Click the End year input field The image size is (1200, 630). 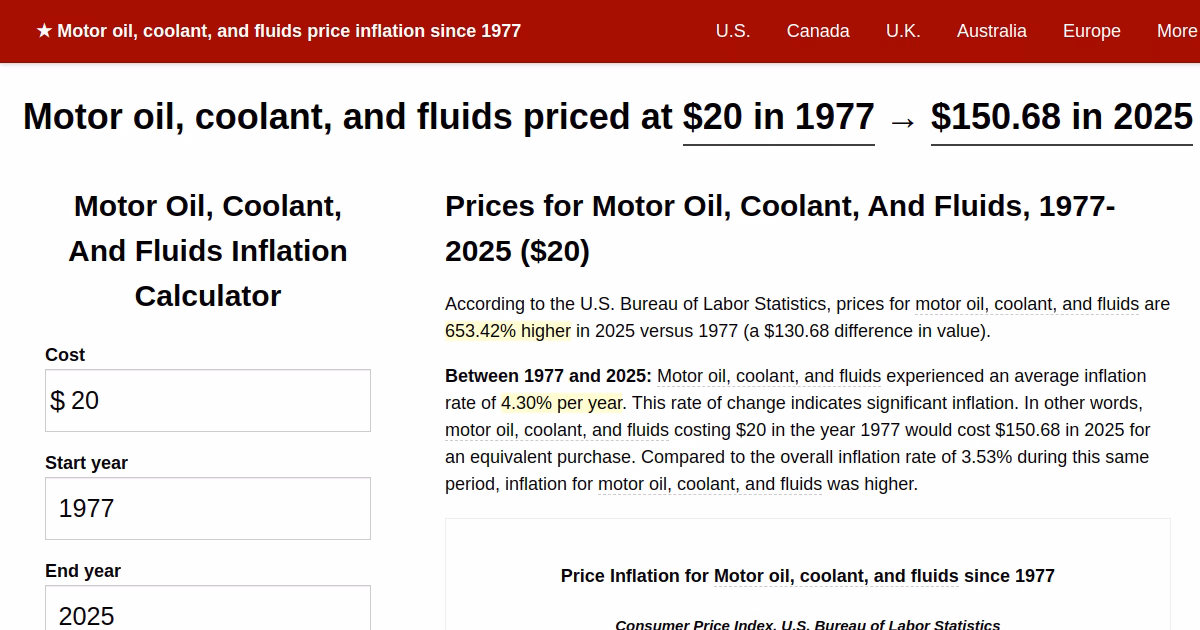[x=207, y=613]
